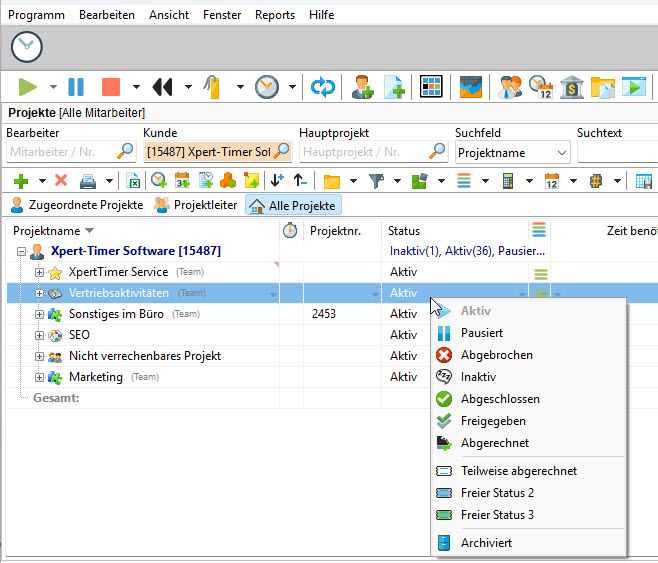Open the Reports menu
The image size is (658, 563).
click(275, 15)
